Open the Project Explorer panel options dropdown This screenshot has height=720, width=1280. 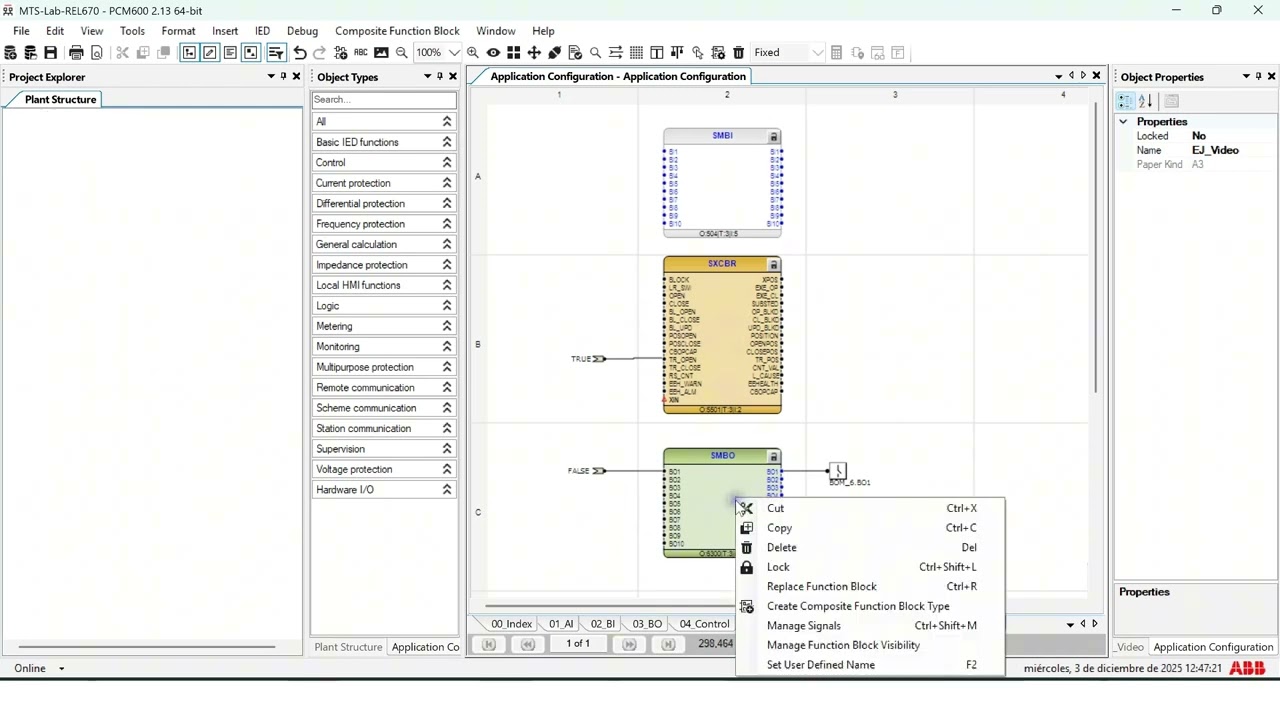[x=271, y=77]
